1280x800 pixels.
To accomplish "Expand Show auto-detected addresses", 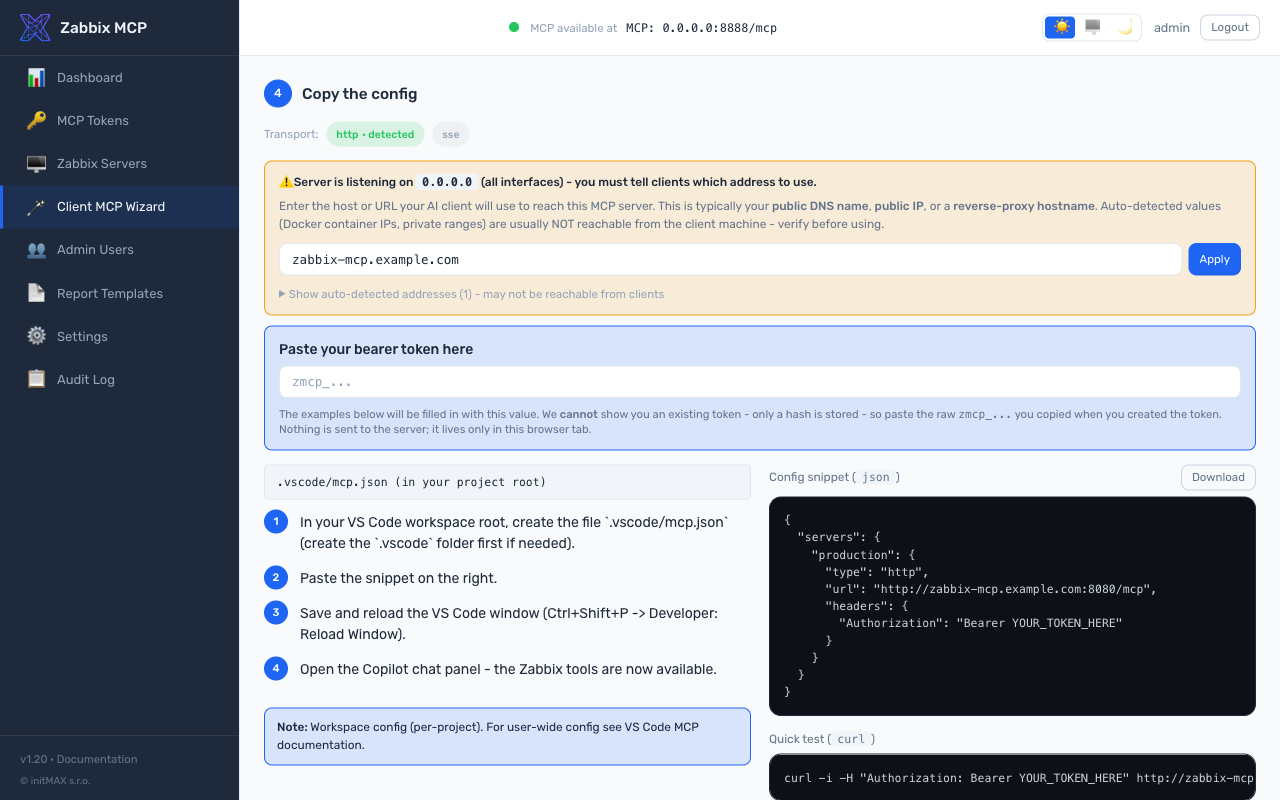I will pyautogui.click(x=471, y=294).
